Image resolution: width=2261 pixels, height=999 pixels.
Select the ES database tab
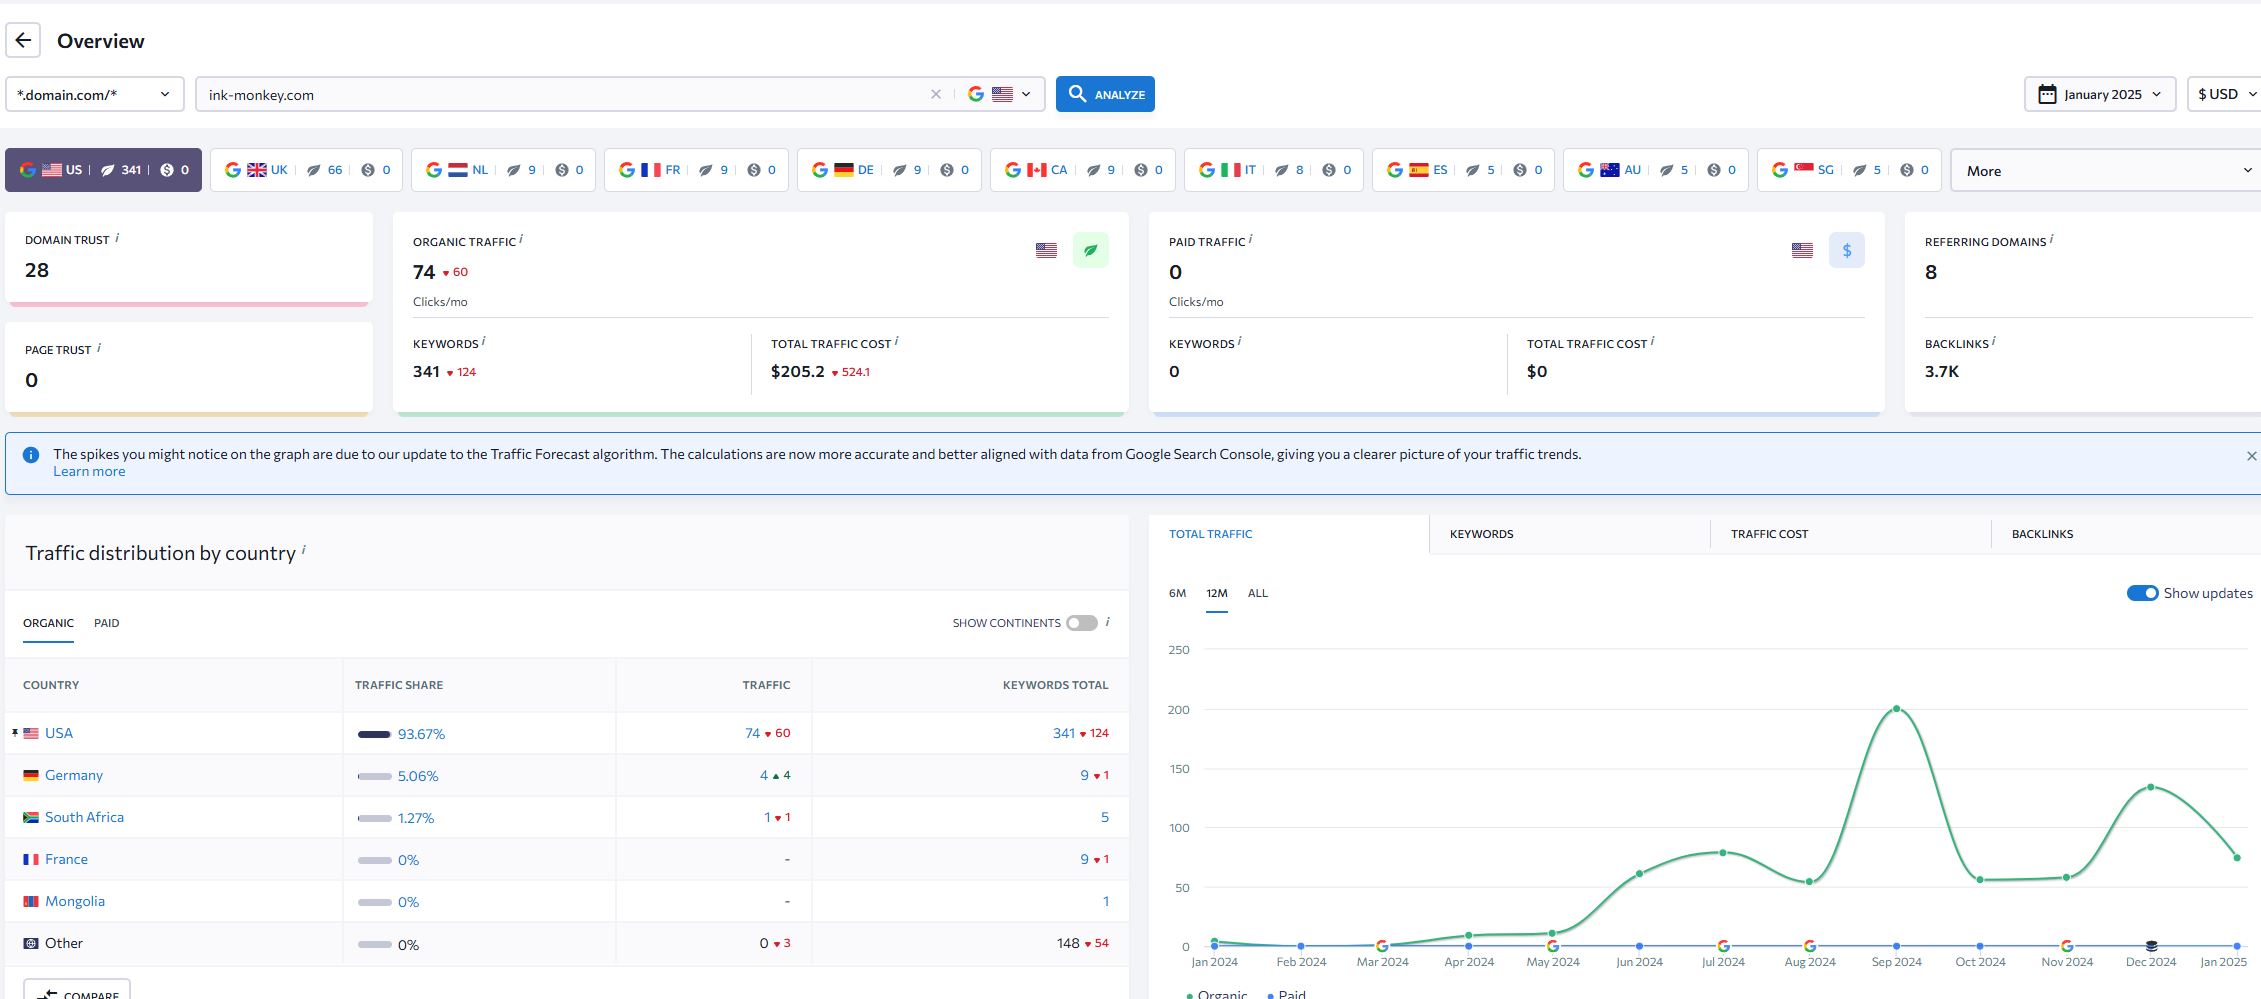click(x=1463, y=170)
